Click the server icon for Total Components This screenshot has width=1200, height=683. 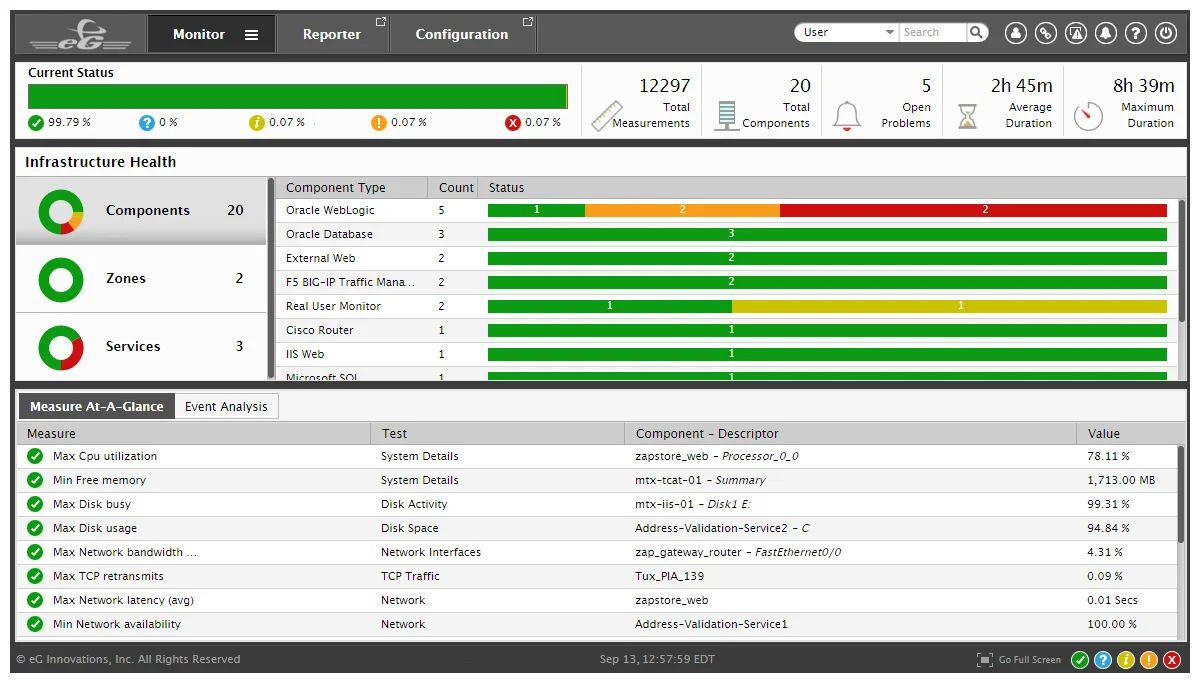[727, 116]
